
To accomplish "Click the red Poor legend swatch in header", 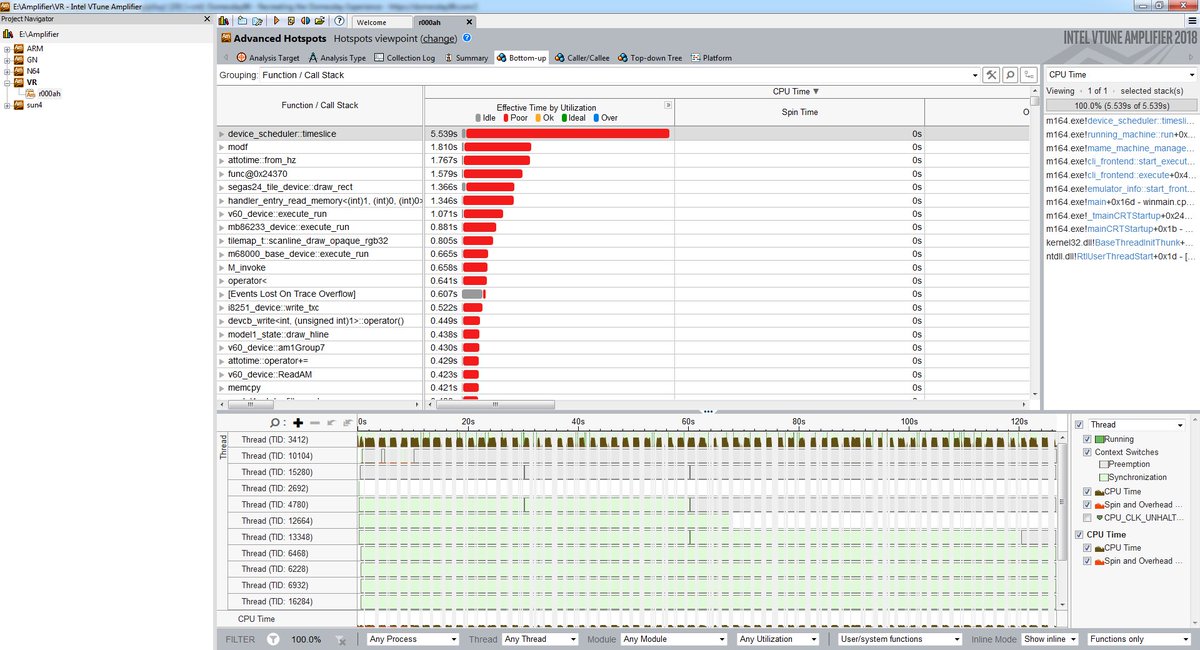I will coord(505,118).
